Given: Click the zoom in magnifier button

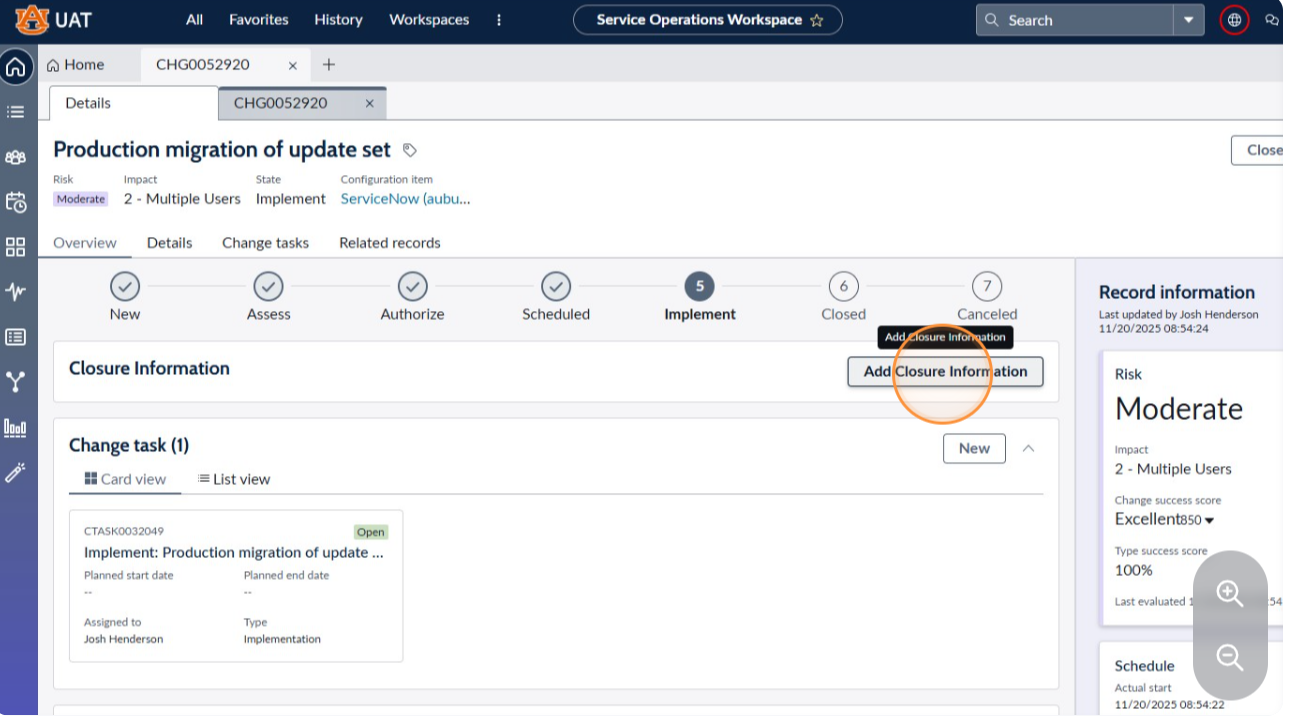Looking at the screenshot, I should [x=1230, y=593].
